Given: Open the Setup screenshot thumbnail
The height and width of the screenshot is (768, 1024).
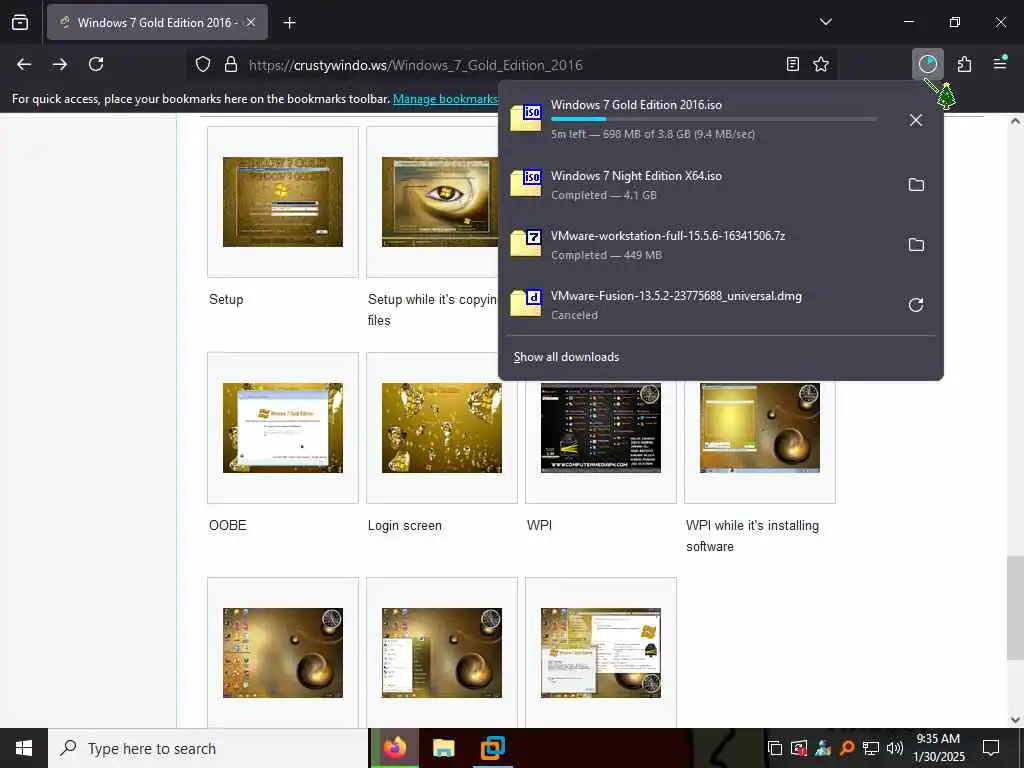Looking at the screenshot, I should 283,202.
